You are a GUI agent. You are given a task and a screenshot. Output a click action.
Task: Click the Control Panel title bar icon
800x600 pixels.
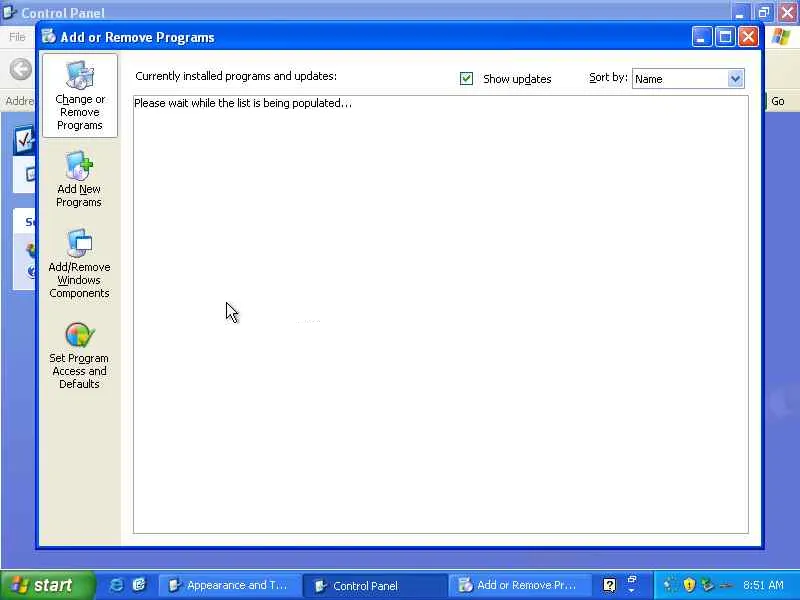[x=9, y=12]
